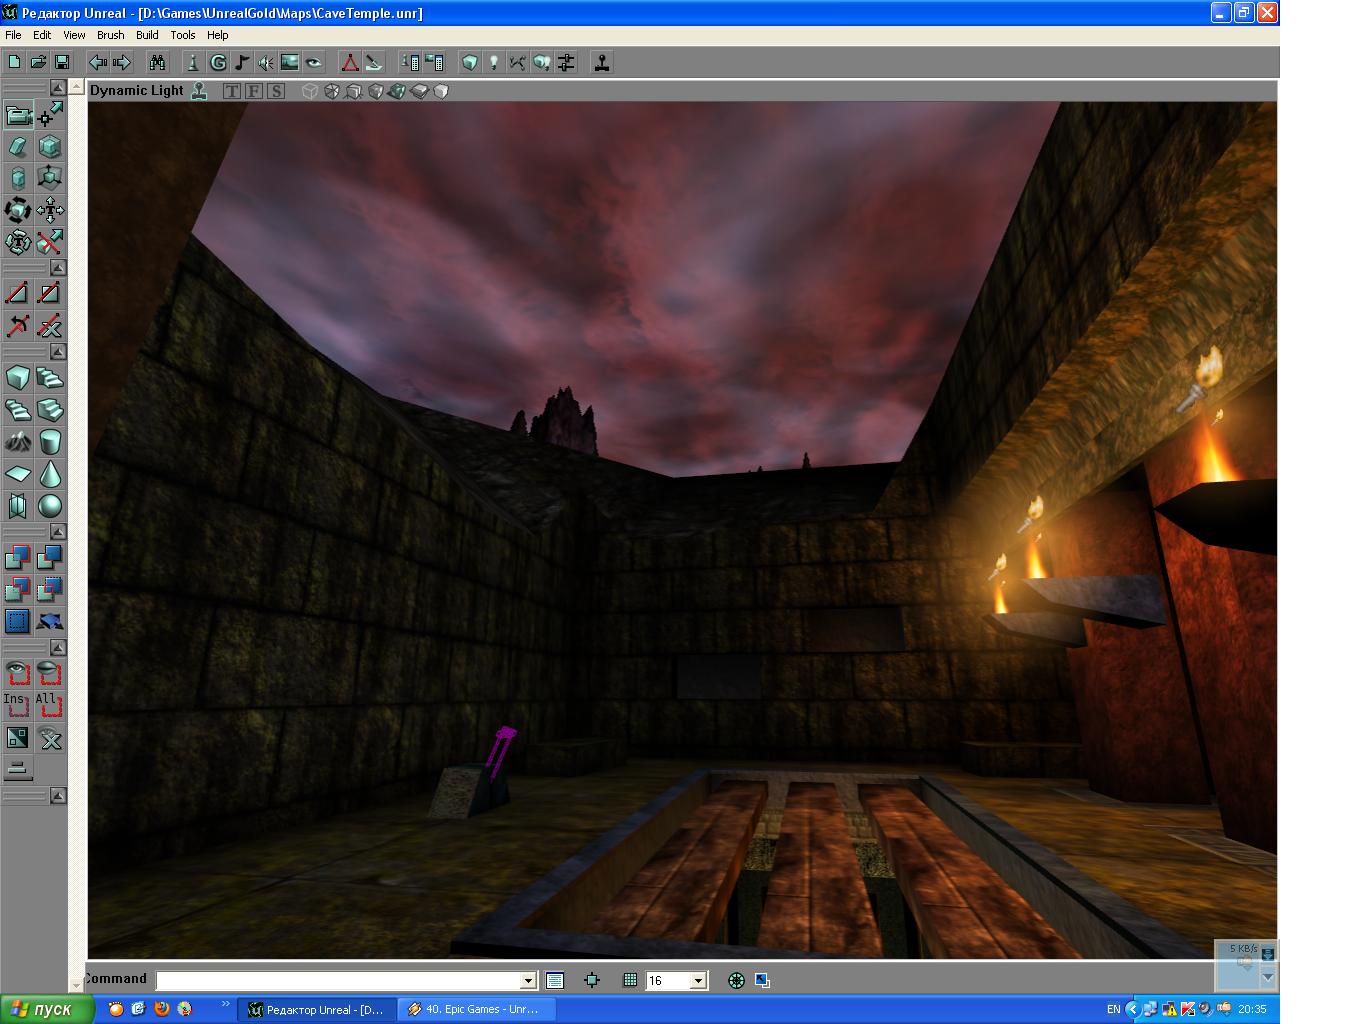The image size is (1362, 1024).
Task: Undo the last action with left arrow
Action: pyautogui.click(x=98, y=62)
